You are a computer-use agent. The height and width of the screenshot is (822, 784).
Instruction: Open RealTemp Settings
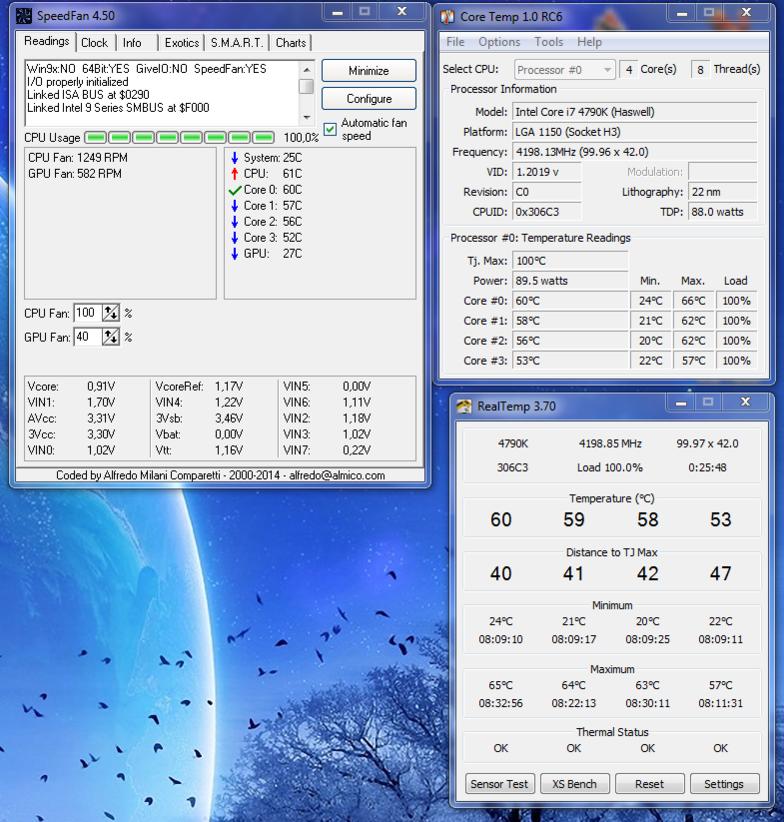(x=724, y=784)
